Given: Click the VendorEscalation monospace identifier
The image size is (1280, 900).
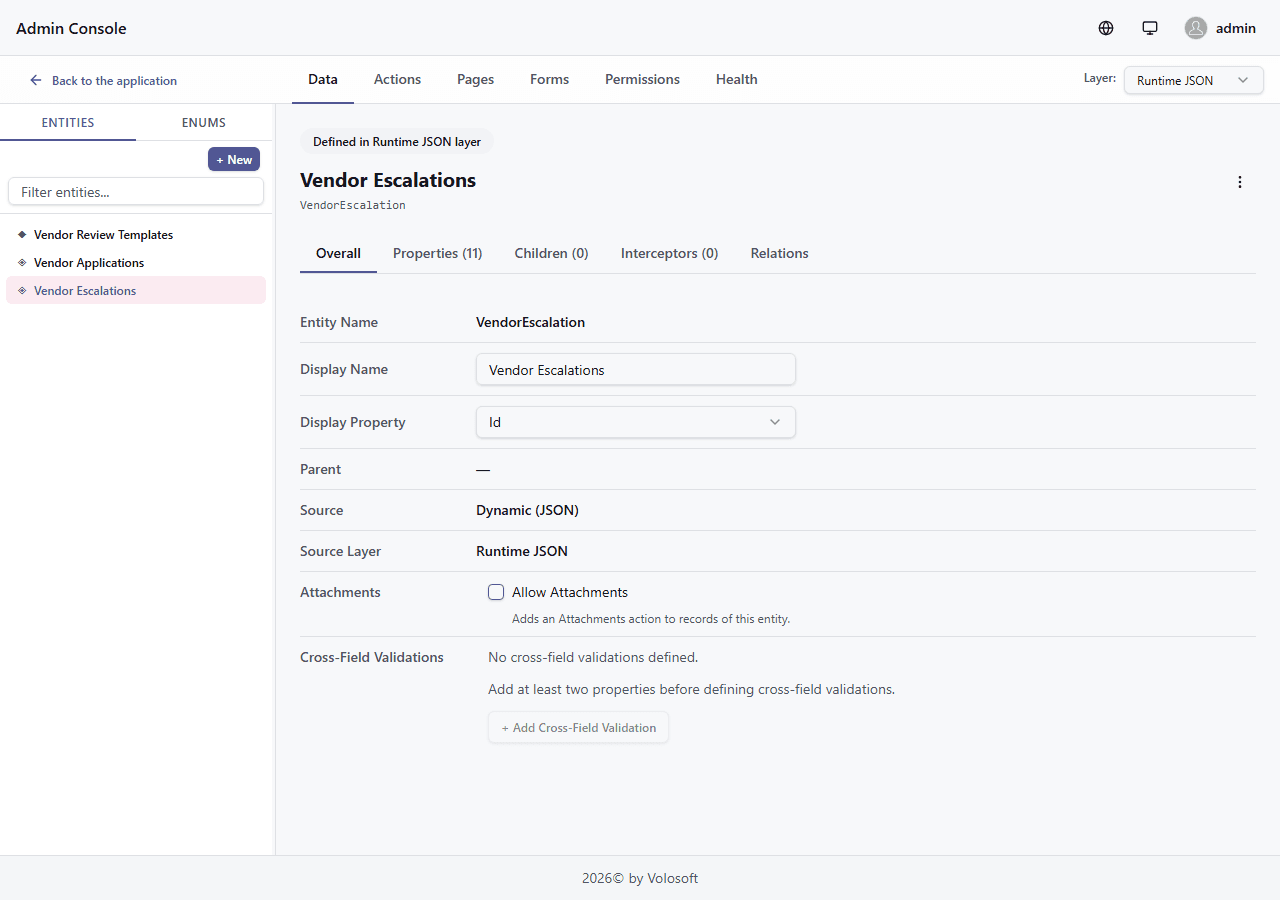Looking at the screenshot, I should (x=353, y=205).
